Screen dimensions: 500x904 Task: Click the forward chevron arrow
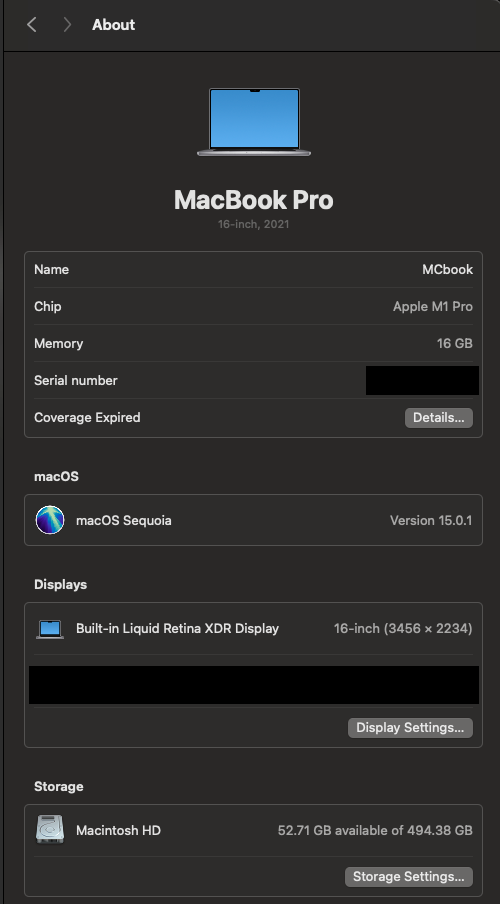[x=67, y=24]
